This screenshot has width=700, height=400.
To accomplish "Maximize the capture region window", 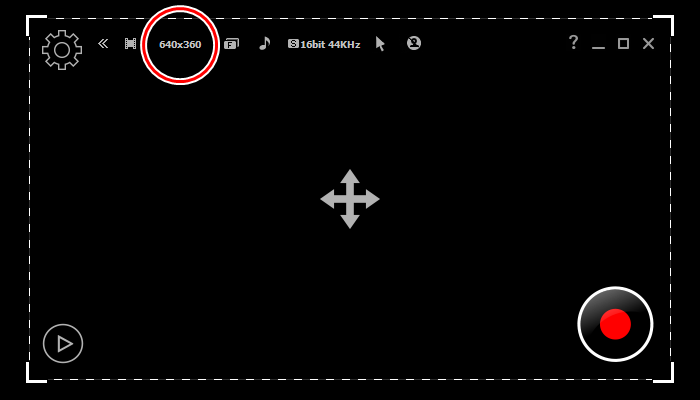I will (623, 44).
